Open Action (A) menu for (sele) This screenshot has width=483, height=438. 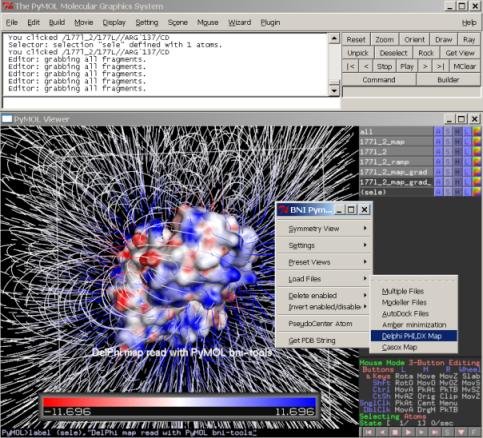pos(438,192)
